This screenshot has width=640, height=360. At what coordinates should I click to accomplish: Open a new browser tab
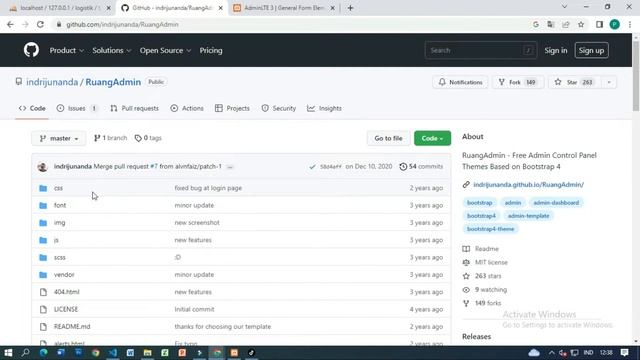pyautogui.click(x=350, y=8)
